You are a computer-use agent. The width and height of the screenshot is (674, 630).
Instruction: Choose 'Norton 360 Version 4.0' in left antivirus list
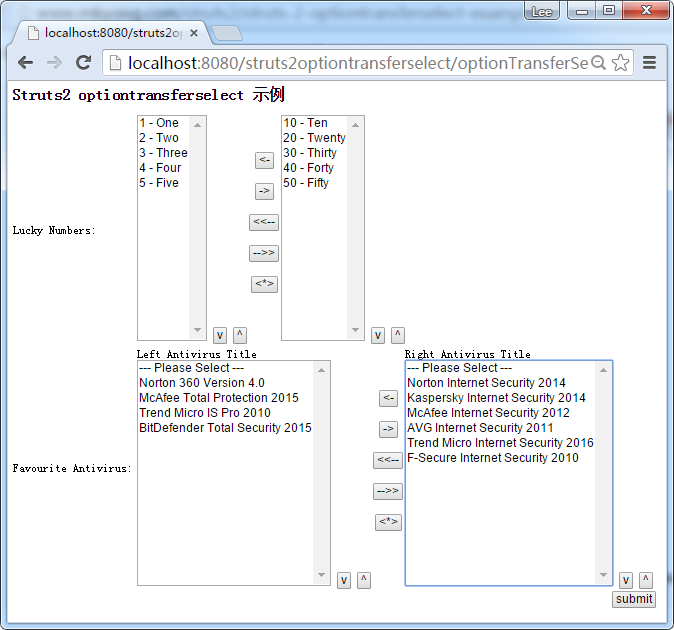pos(202,383)
